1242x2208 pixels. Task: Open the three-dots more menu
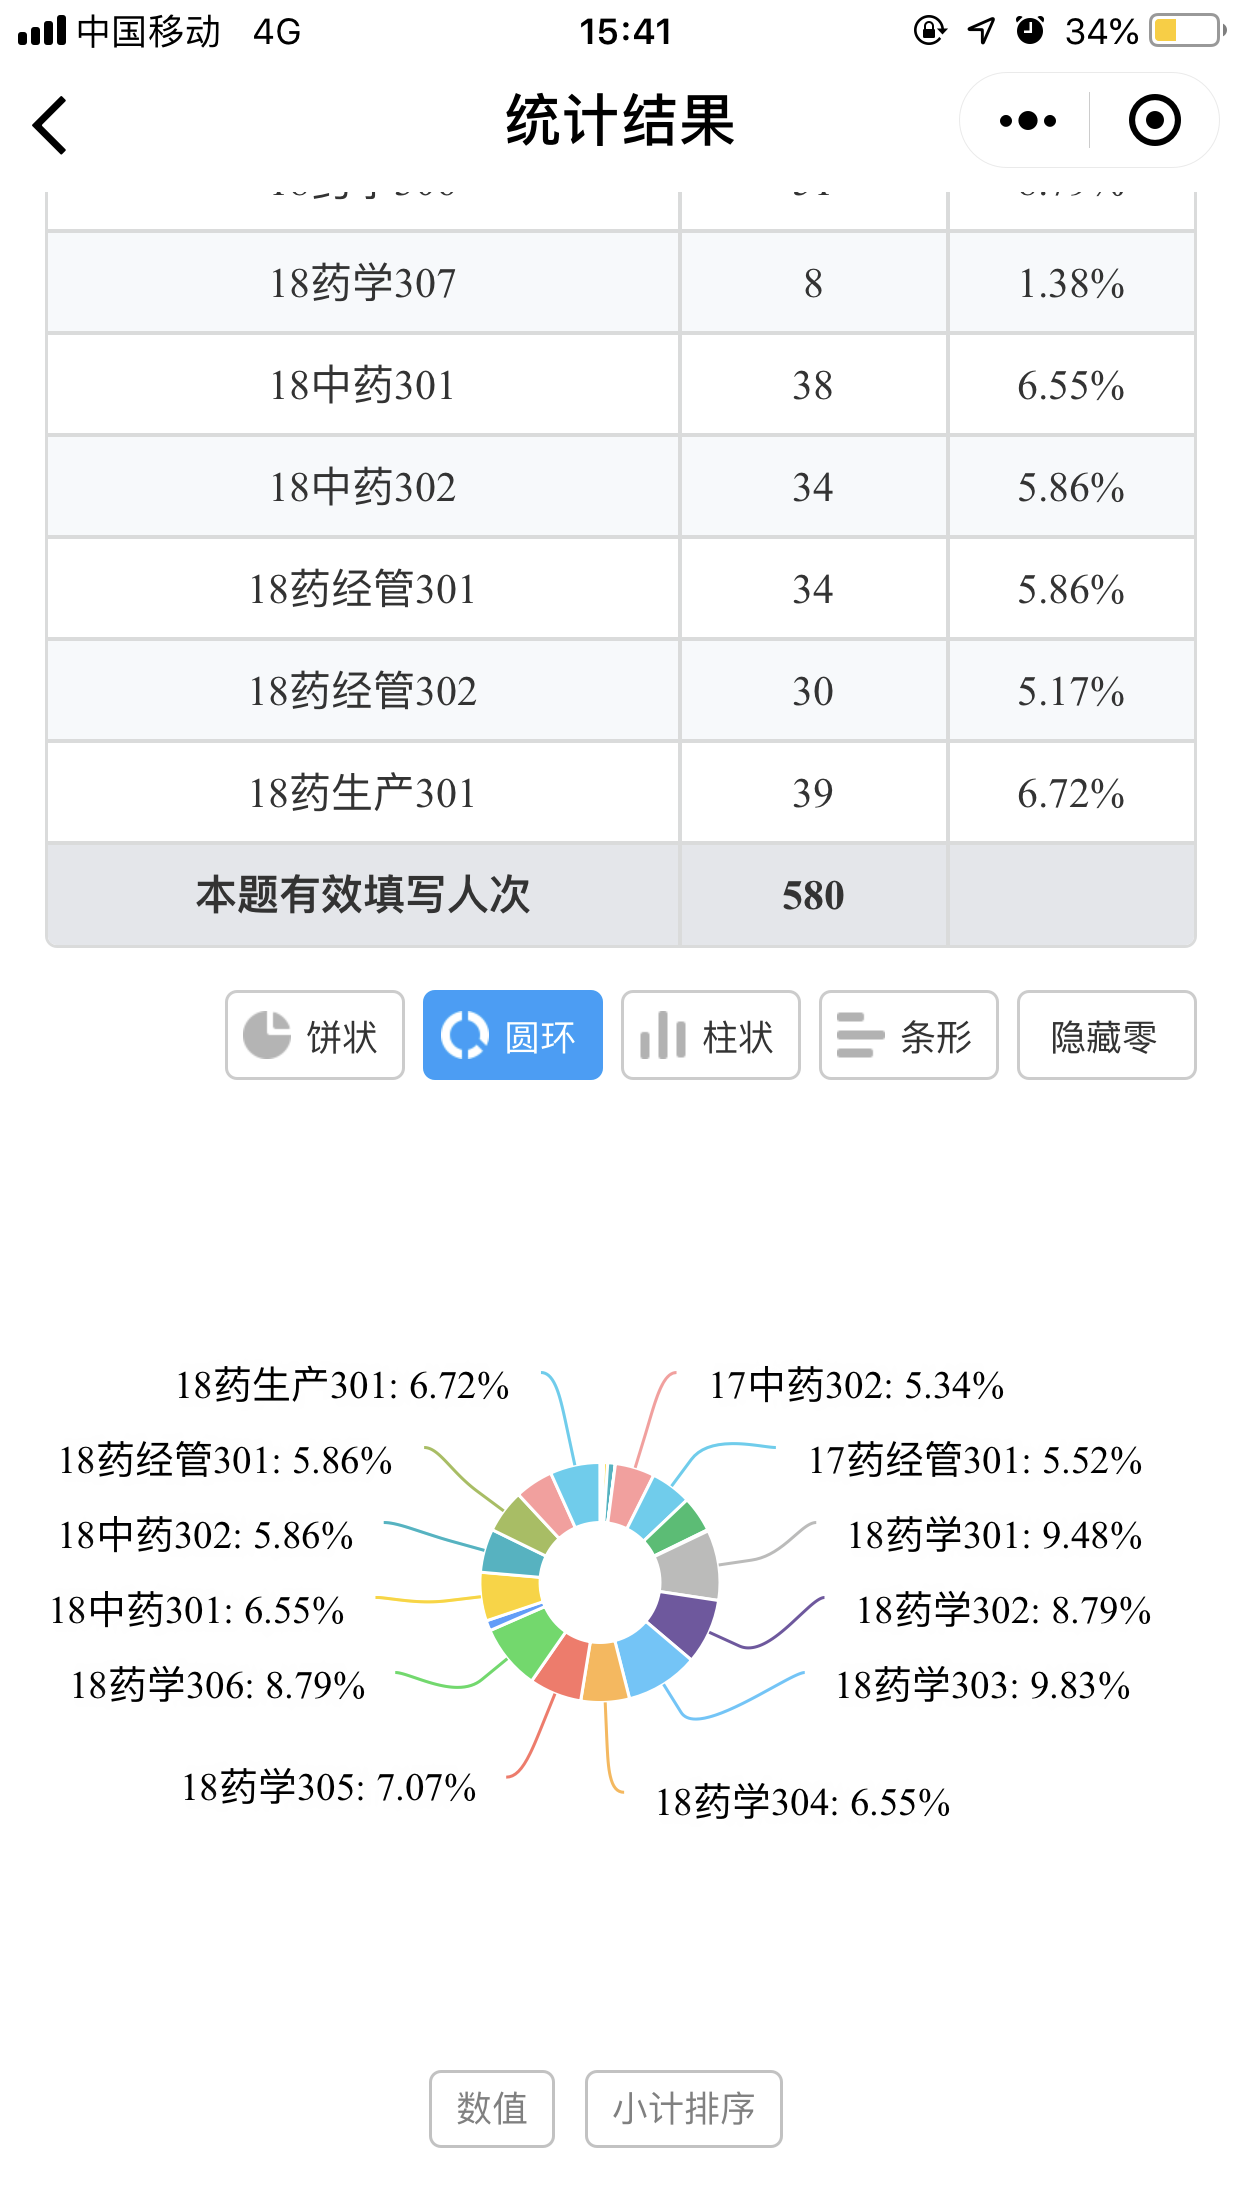coord(1027,121)
